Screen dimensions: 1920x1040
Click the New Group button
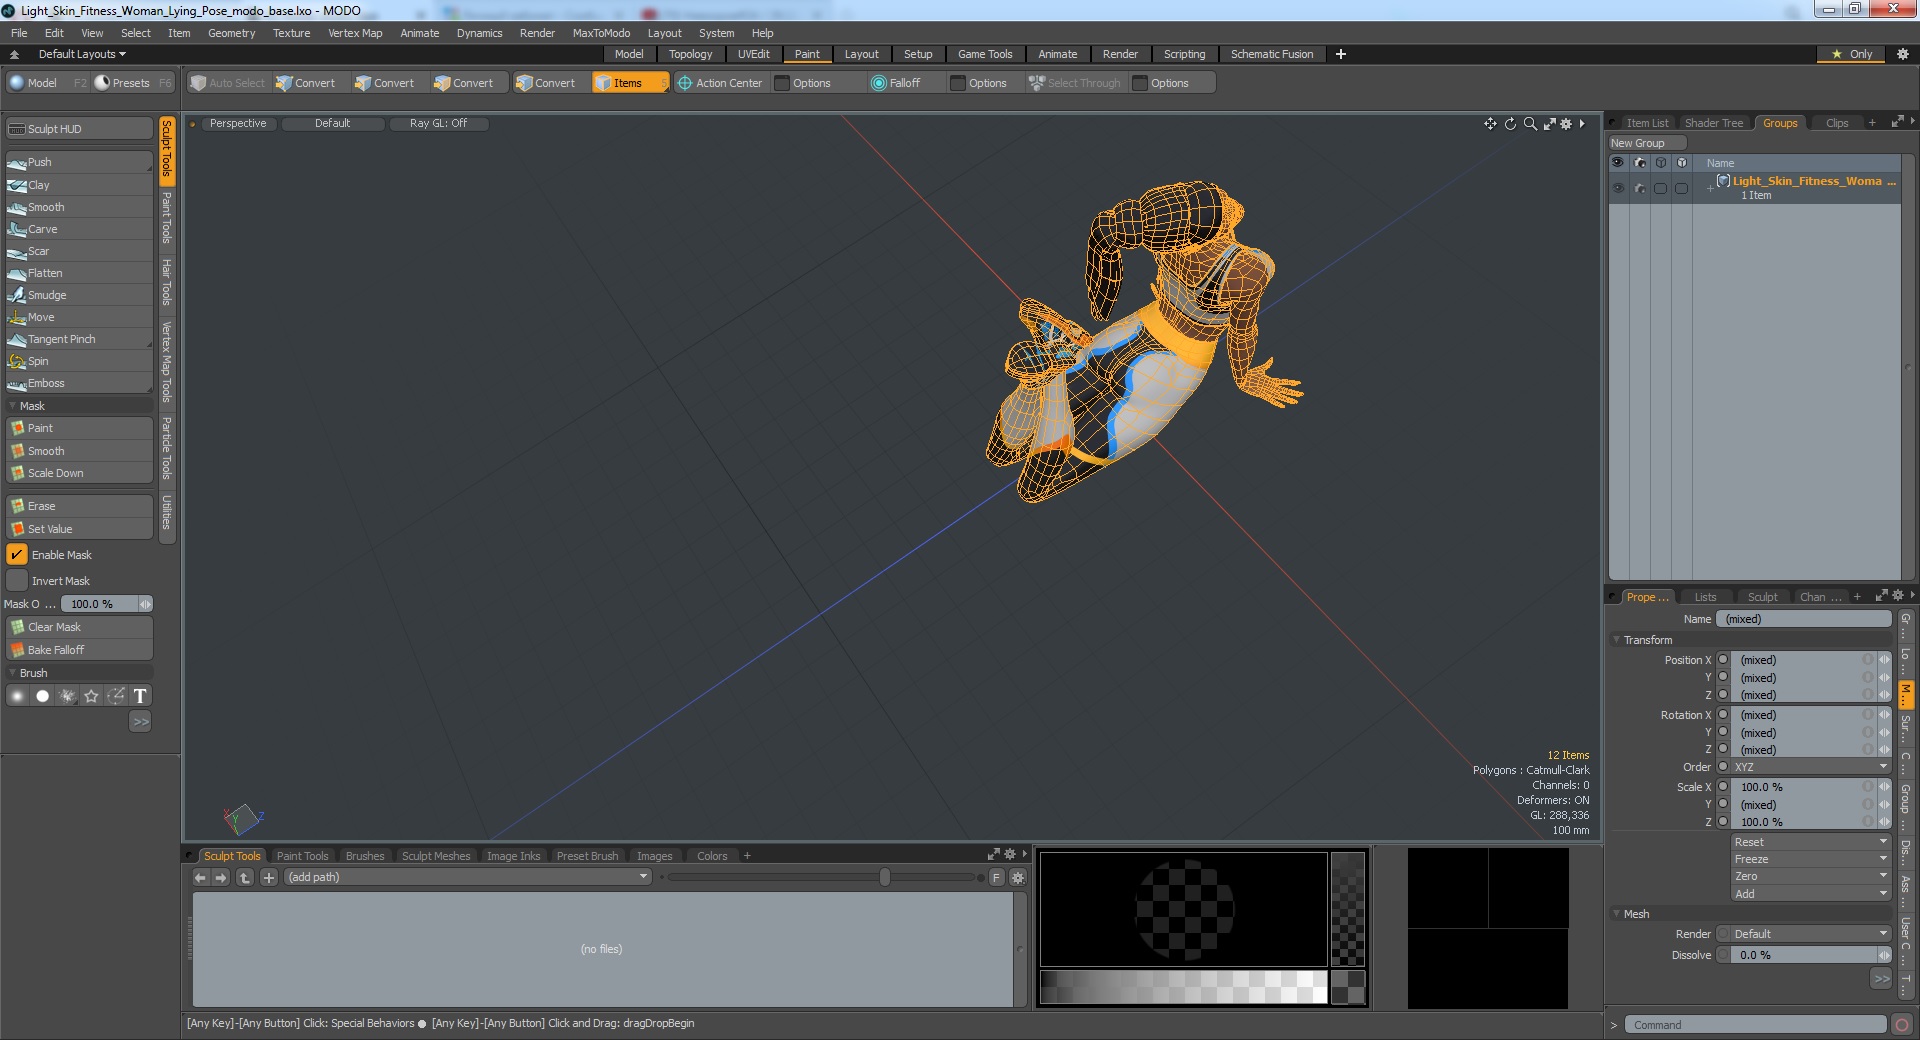coord(1646,143)
